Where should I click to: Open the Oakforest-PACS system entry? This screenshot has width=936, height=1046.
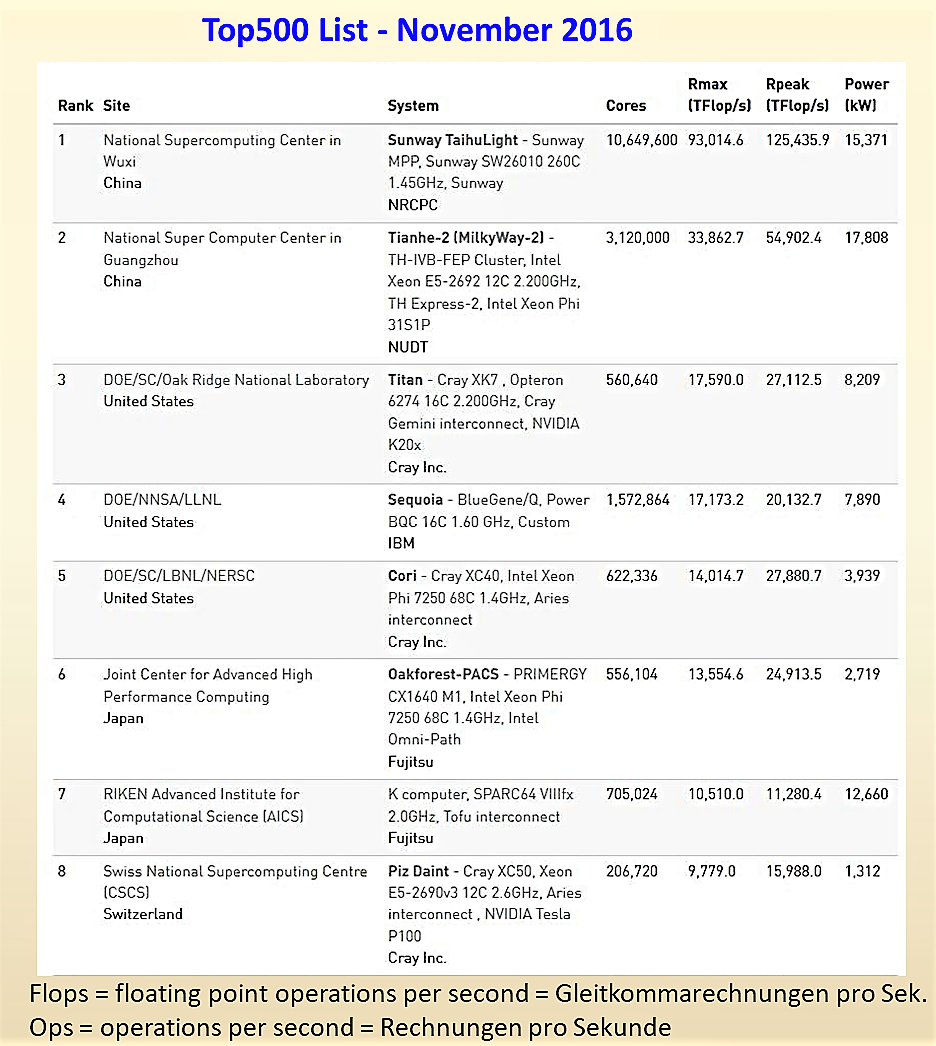click(x=443, y=674)
